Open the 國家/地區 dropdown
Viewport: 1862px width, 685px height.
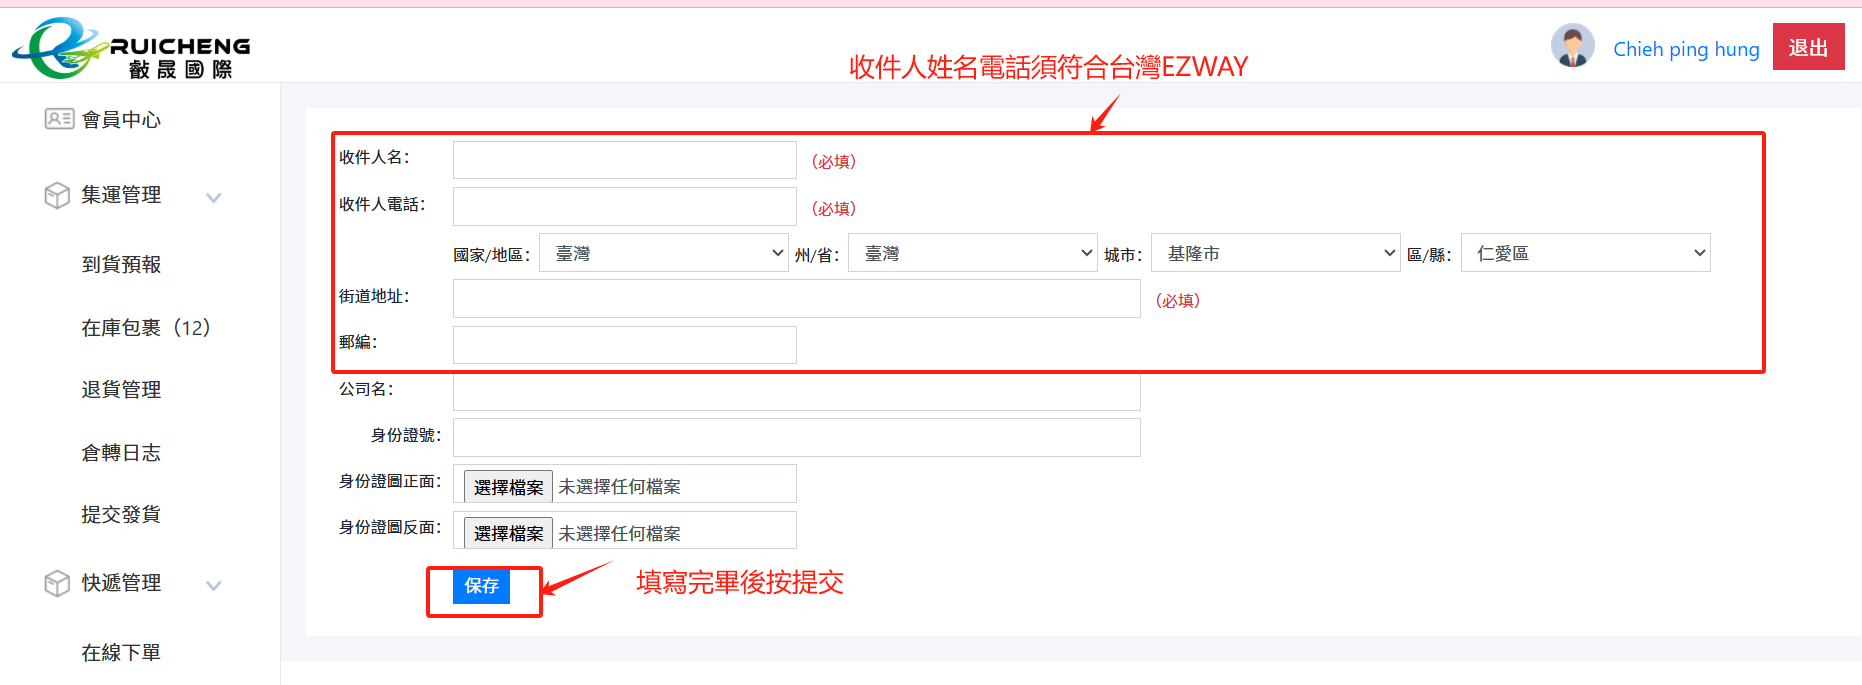[664, 253]
